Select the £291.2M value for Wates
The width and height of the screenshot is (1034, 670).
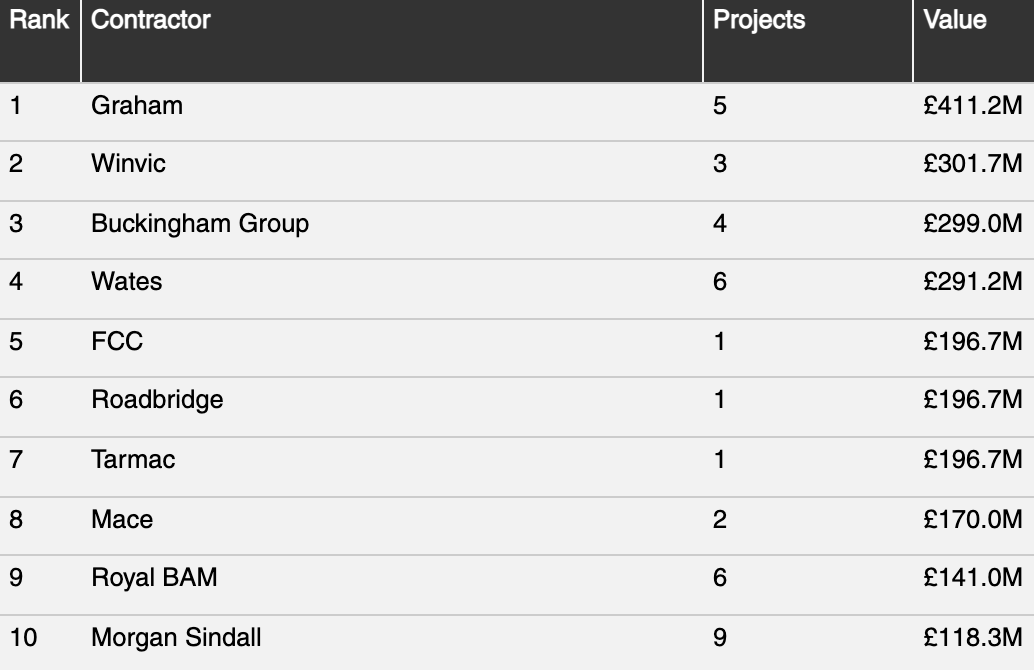tap(973, 282)
